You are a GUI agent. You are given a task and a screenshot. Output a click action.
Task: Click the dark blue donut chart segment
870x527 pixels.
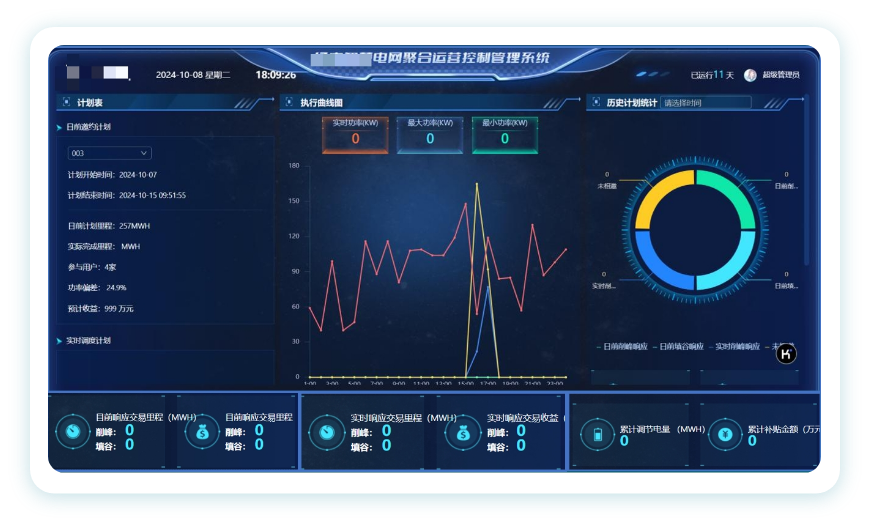tap(657, 268)
